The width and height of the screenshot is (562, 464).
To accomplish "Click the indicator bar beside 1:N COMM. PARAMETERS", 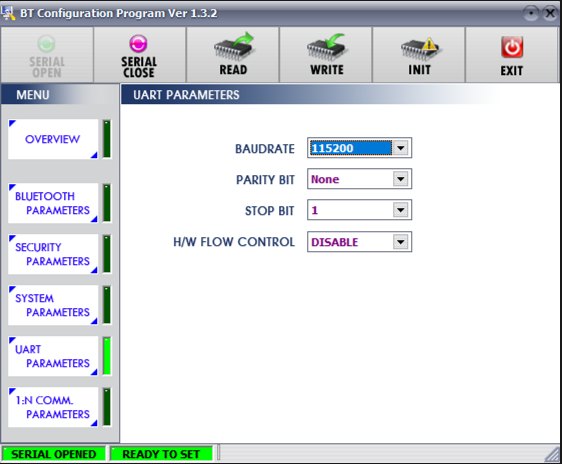I will click(x=107, y=407).
